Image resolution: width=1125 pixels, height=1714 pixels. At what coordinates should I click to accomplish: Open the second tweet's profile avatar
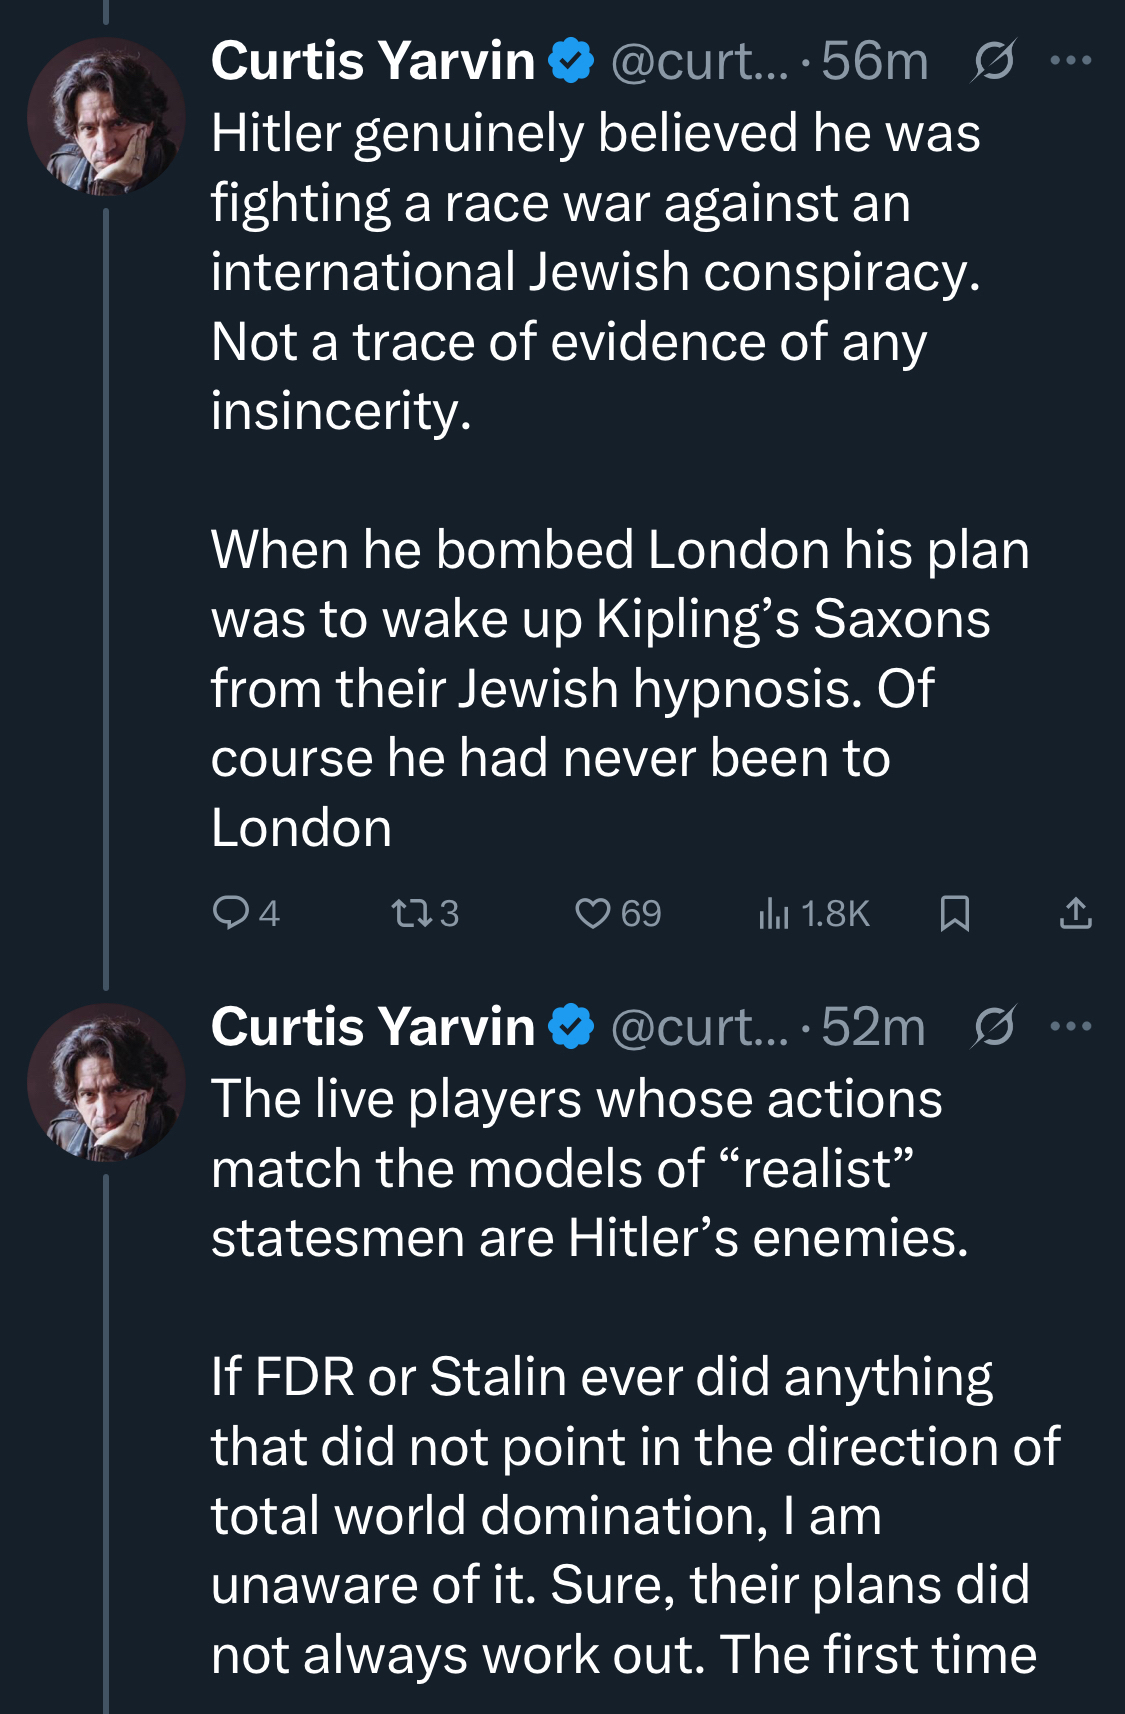pos(106,1082)
